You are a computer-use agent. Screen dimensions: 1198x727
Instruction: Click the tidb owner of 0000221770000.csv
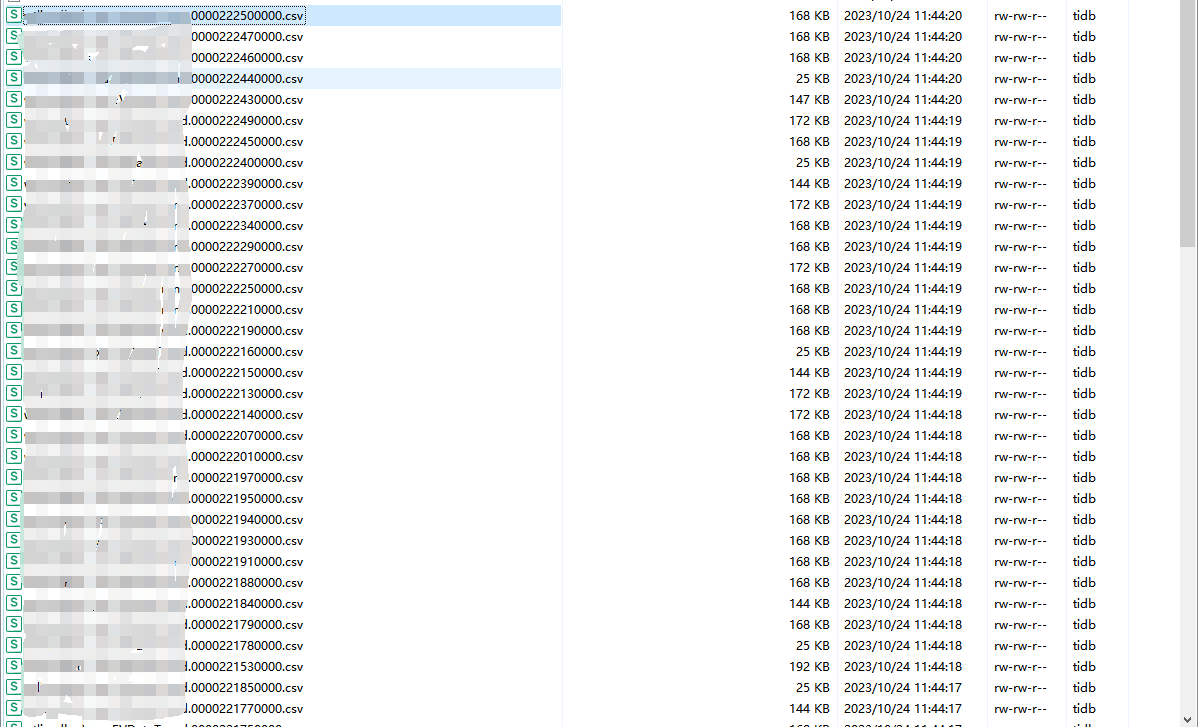pyautogui.click(x=1083, y=709)
